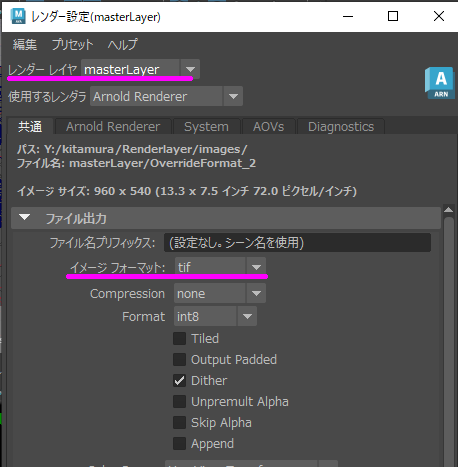Screen dimensions: 458x467
Task: Open the Compression none dropdown
Action: click(220, 293)
